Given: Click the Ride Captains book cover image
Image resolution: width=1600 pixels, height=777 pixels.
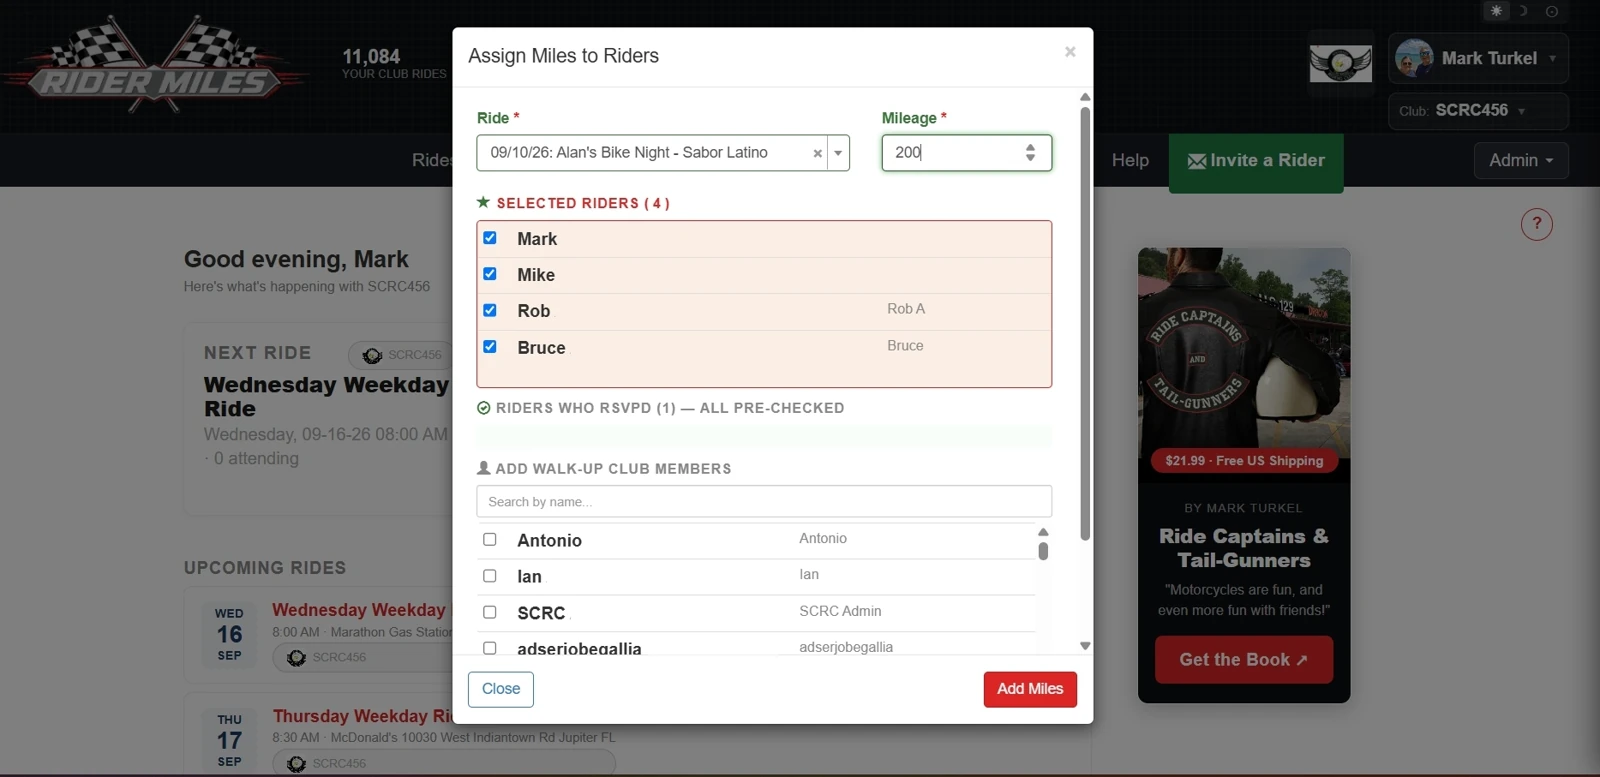Looking at the screenshot, I should [1244, 365].
